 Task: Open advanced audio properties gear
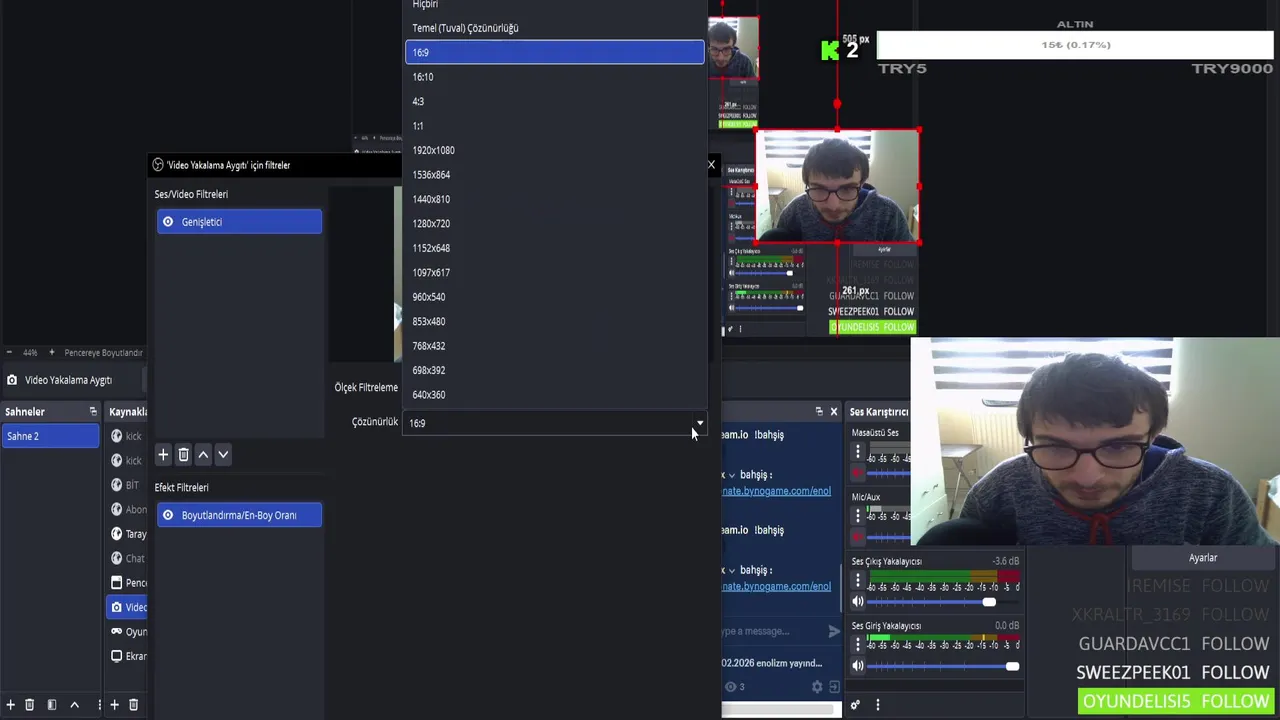[x=855, y=705]
